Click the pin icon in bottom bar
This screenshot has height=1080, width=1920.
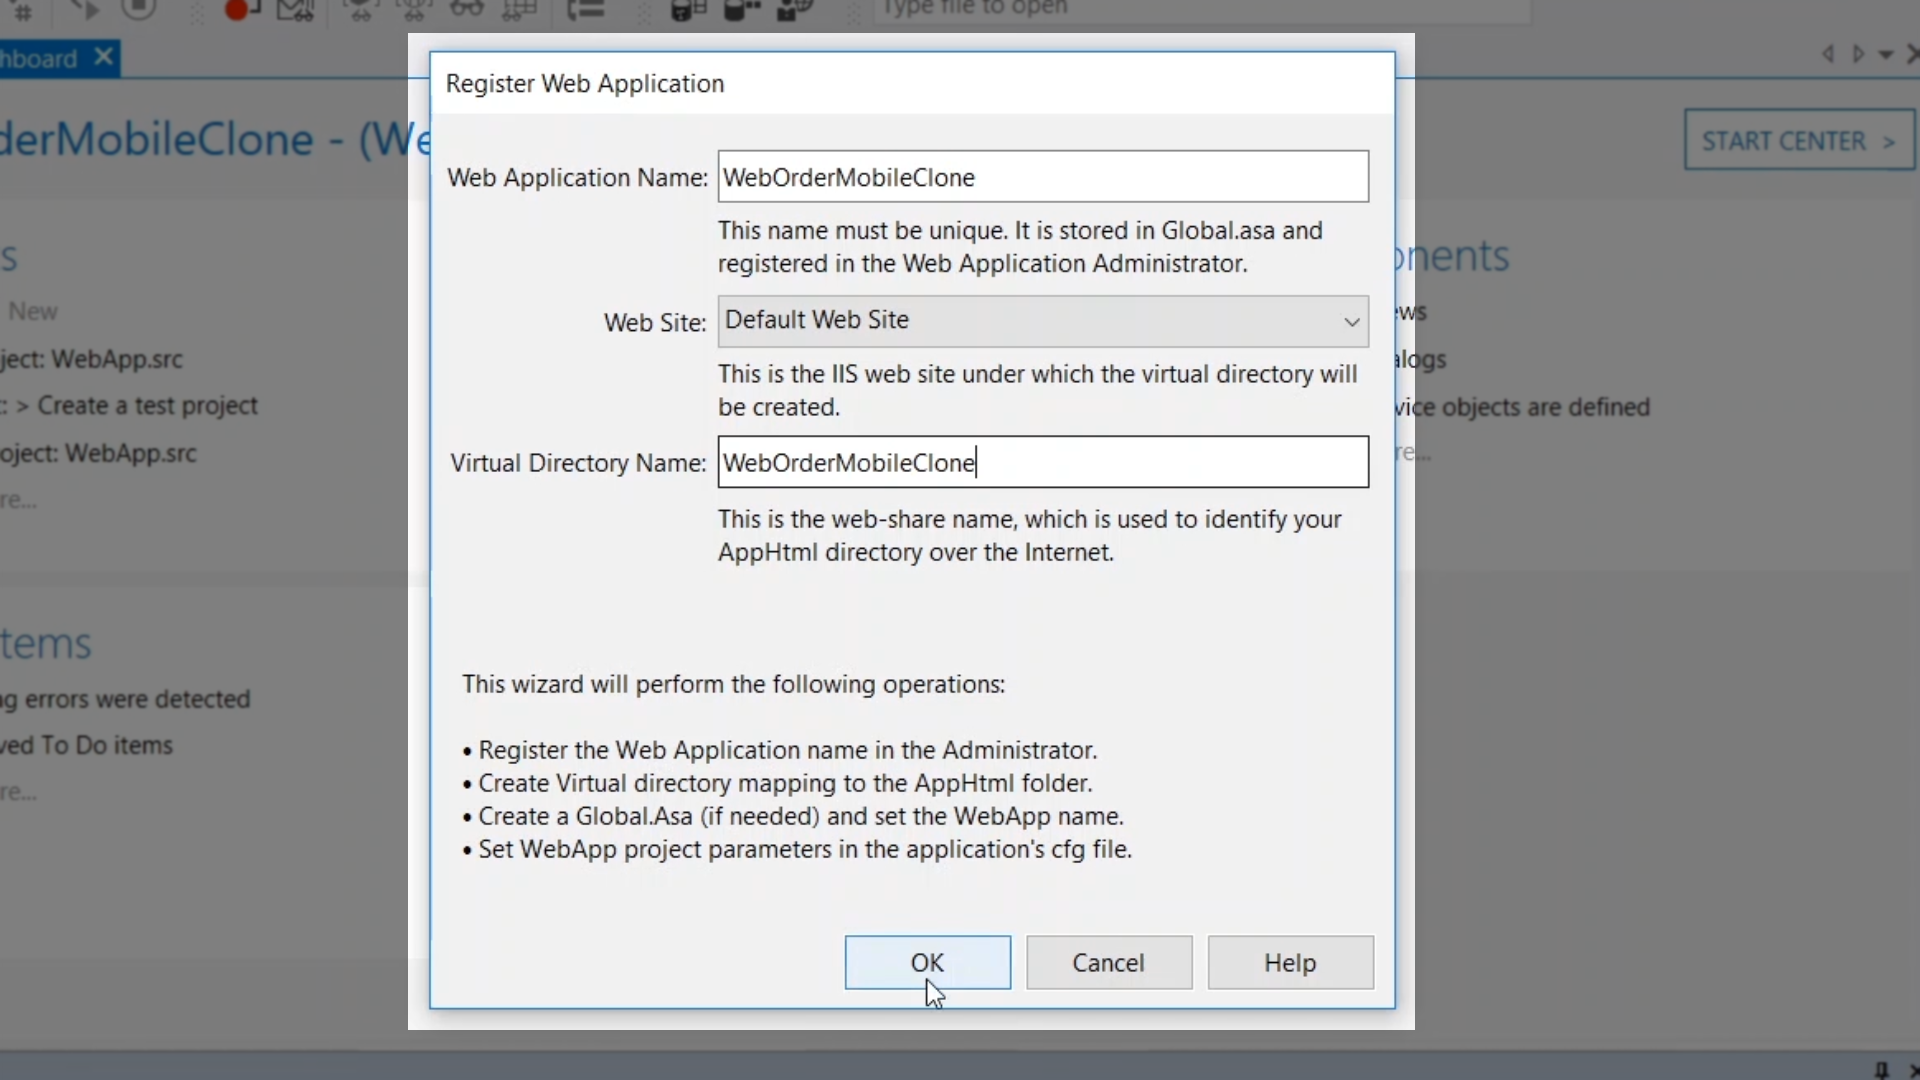pos(1881,1069)
